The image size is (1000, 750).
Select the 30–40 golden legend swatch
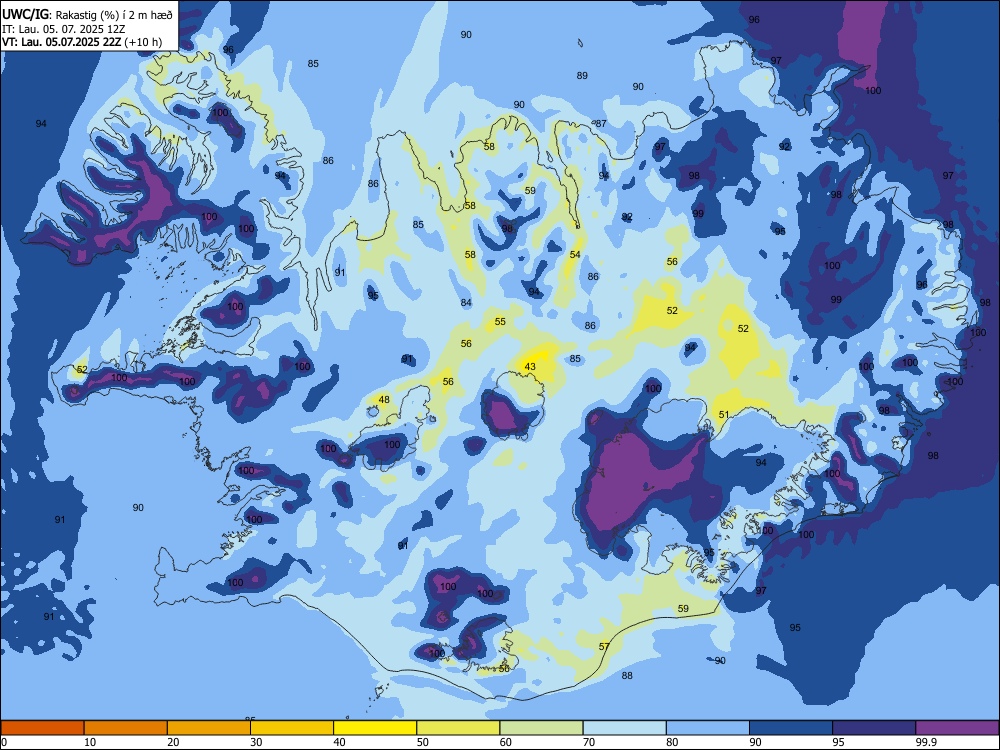point(292,728)
